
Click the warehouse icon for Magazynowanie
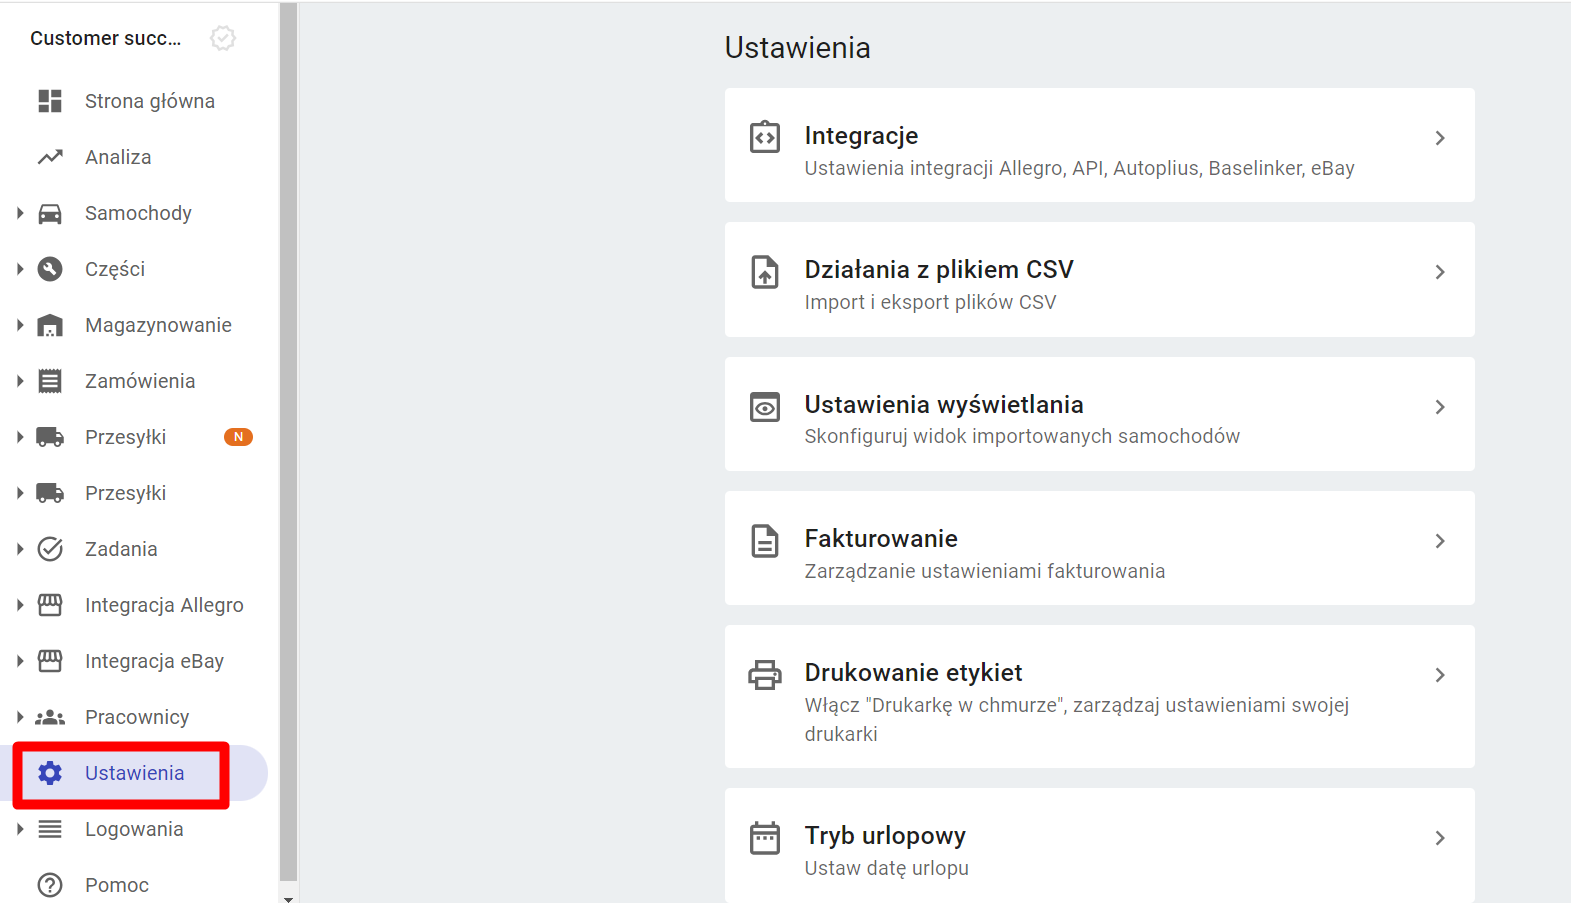pos(50,325)
